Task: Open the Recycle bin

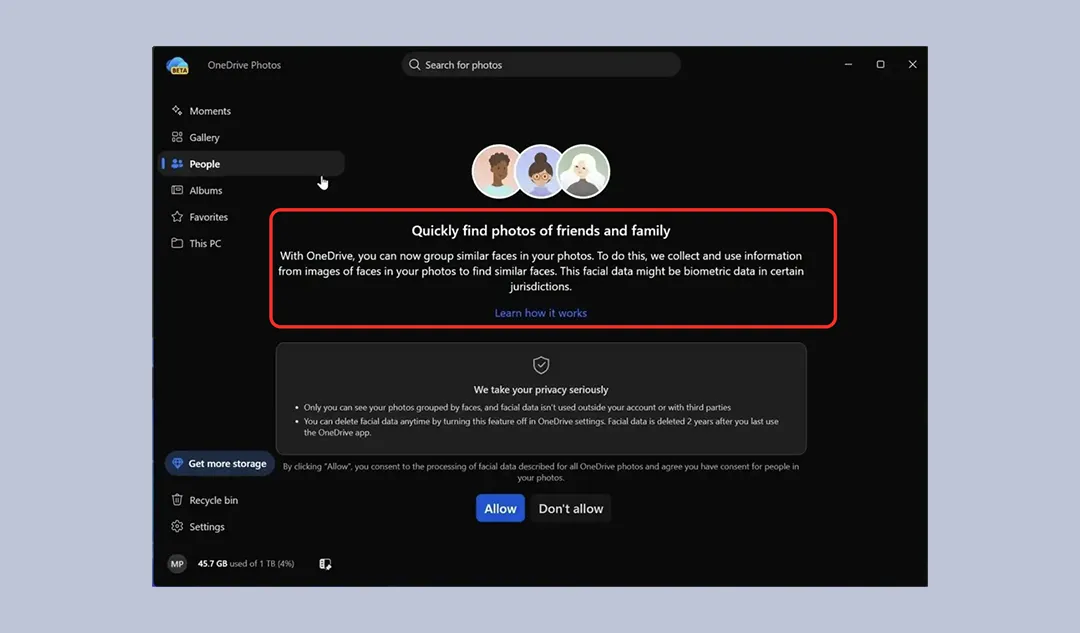Action: 214,500
